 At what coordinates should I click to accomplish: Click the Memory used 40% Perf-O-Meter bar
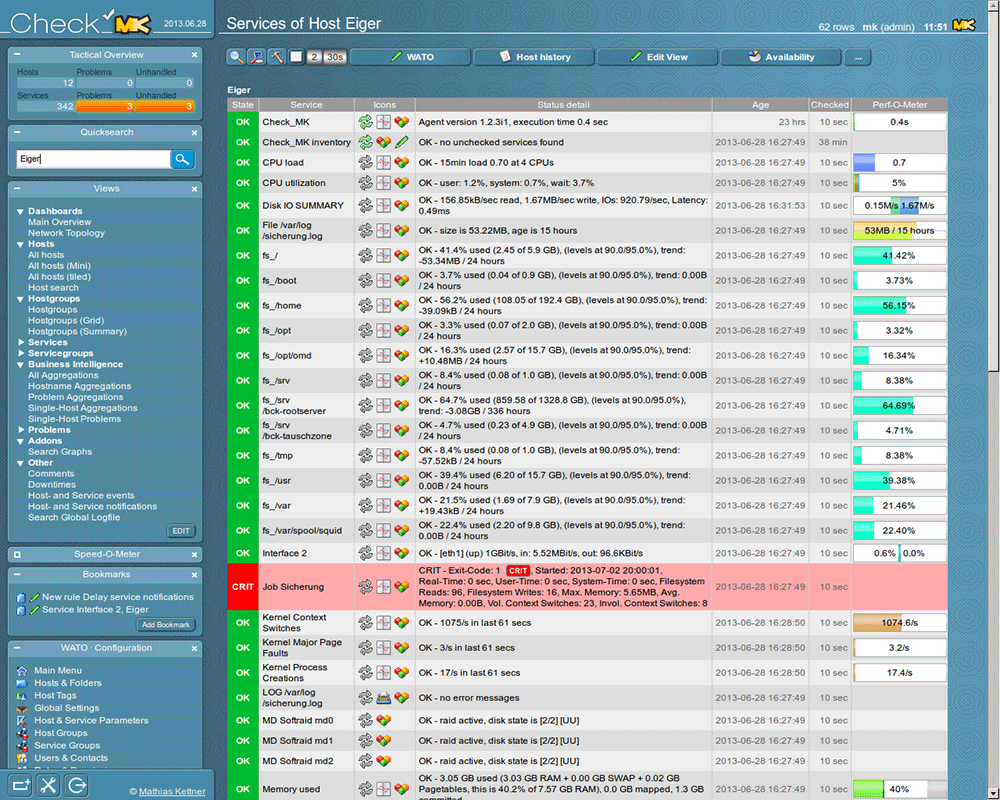[899, 789]
